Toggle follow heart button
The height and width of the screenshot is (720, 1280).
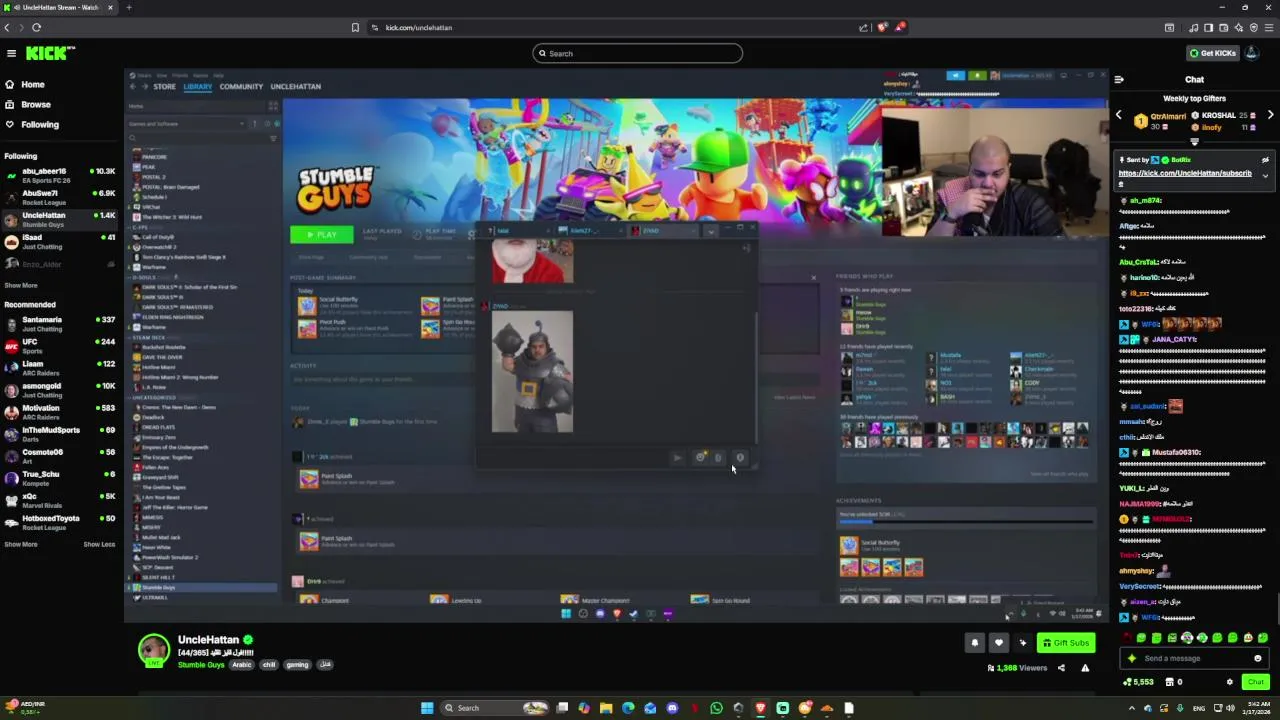(998, 643)
